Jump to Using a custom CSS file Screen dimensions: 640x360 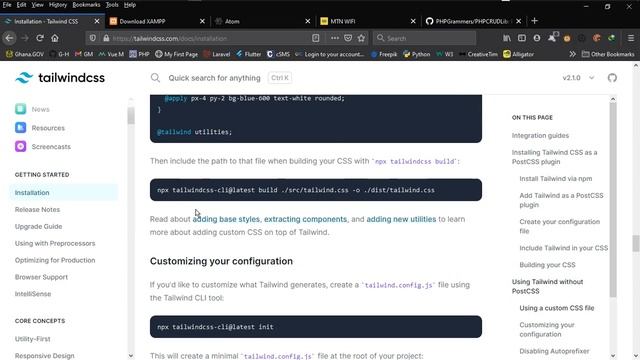tap(557, 308)
